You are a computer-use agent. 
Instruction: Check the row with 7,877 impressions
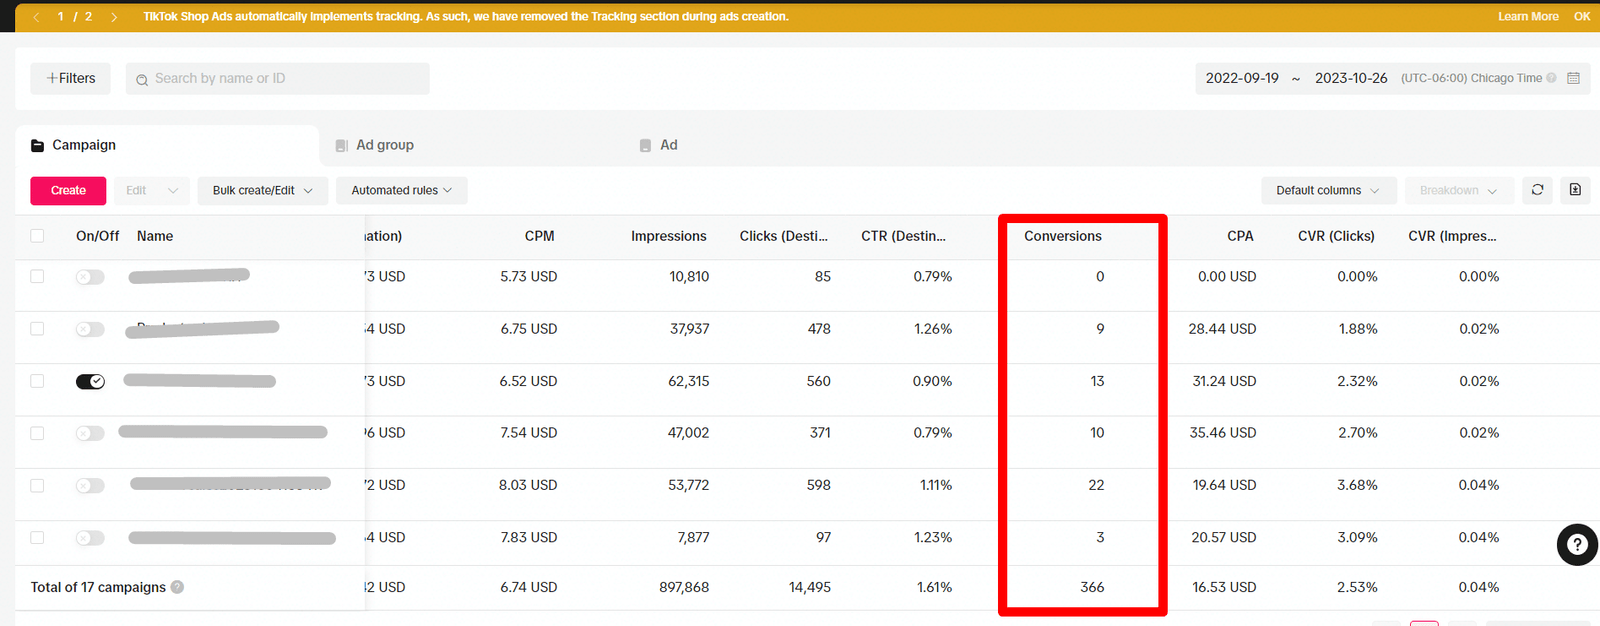point(37,537)
